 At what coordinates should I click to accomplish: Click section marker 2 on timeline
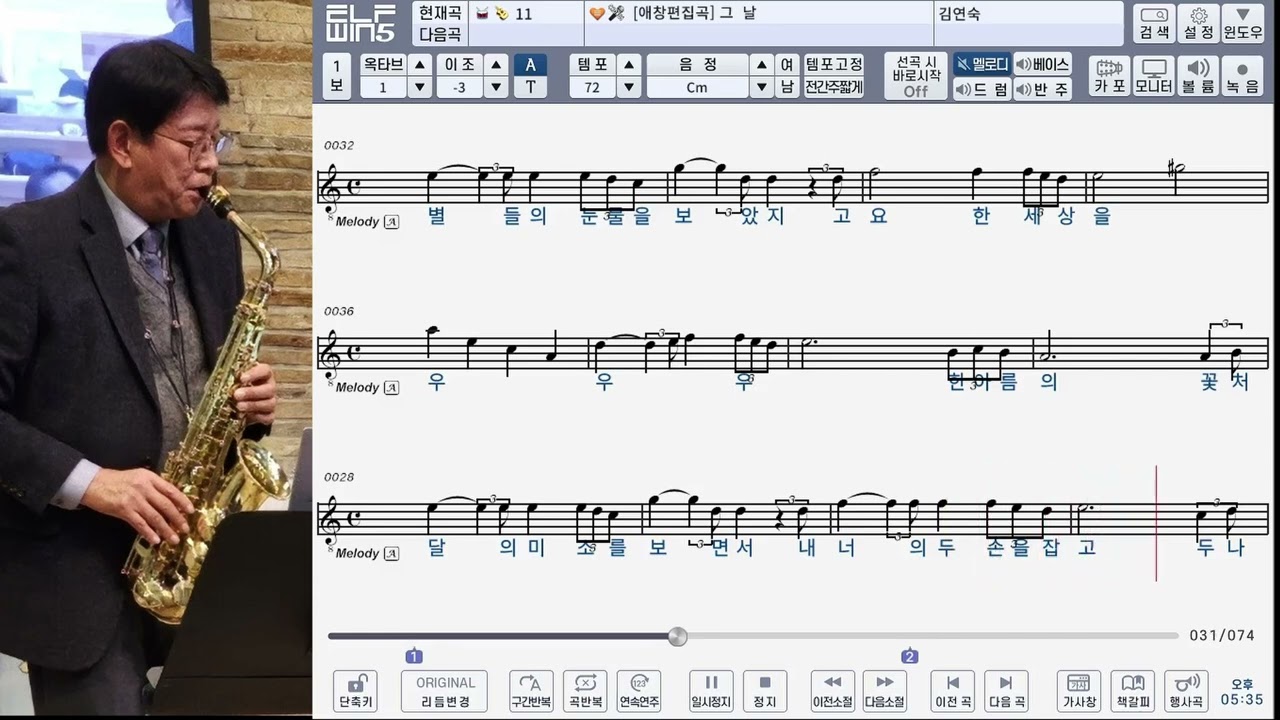click(x=909, y=656)
